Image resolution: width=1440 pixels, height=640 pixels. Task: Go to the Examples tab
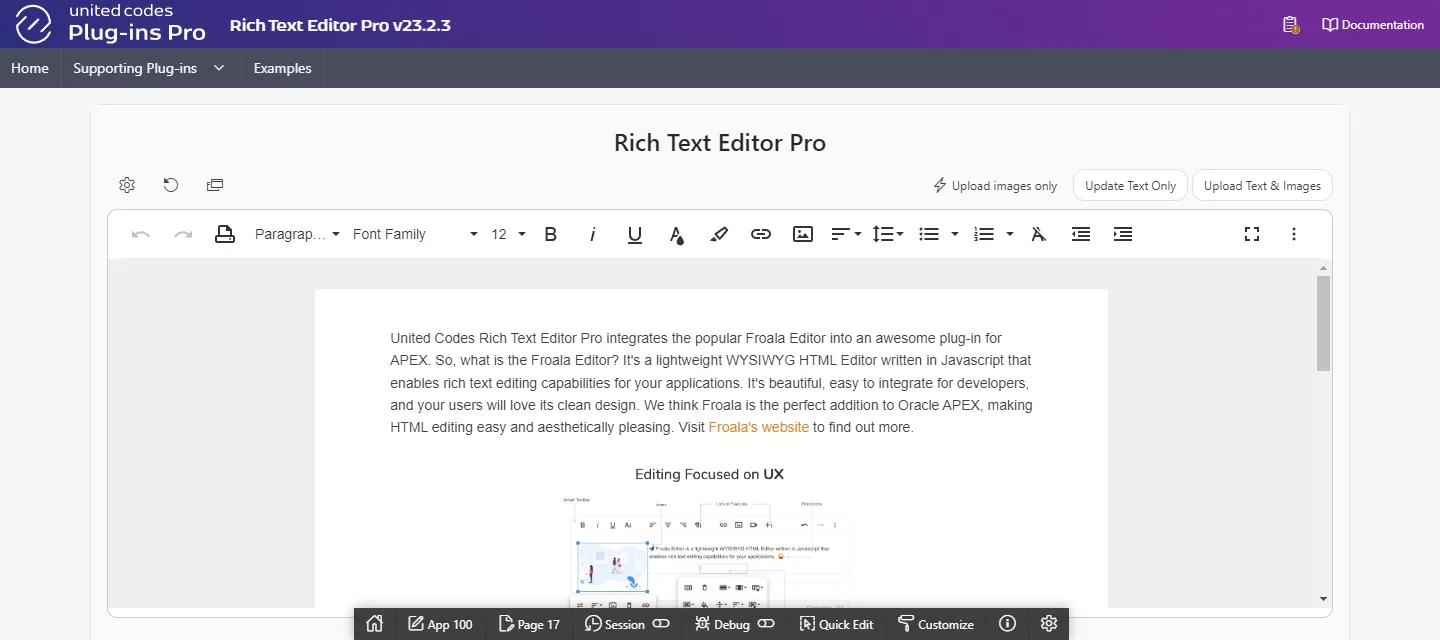pyautogui.click(x=282, y=68)
